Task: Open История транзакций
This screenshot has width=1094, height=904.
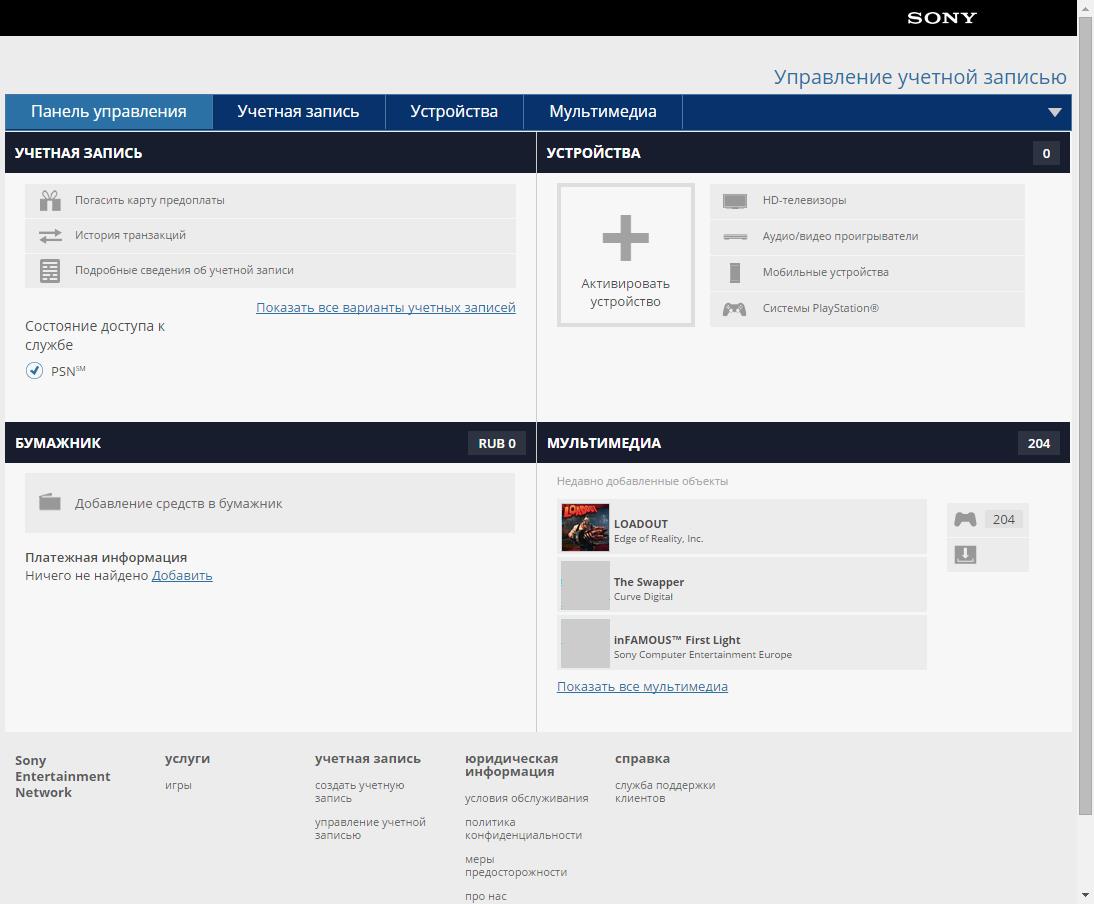Action: [270, 236]
